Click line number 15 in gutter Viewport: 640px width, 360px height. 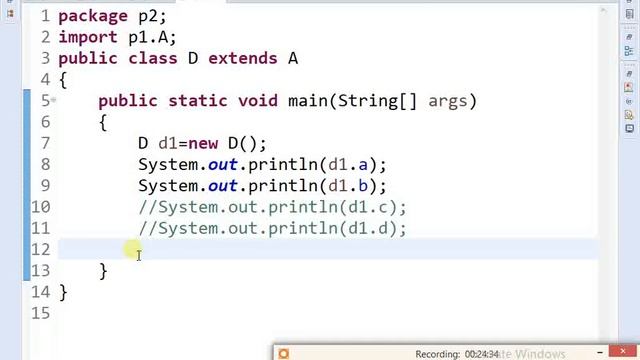41,313
